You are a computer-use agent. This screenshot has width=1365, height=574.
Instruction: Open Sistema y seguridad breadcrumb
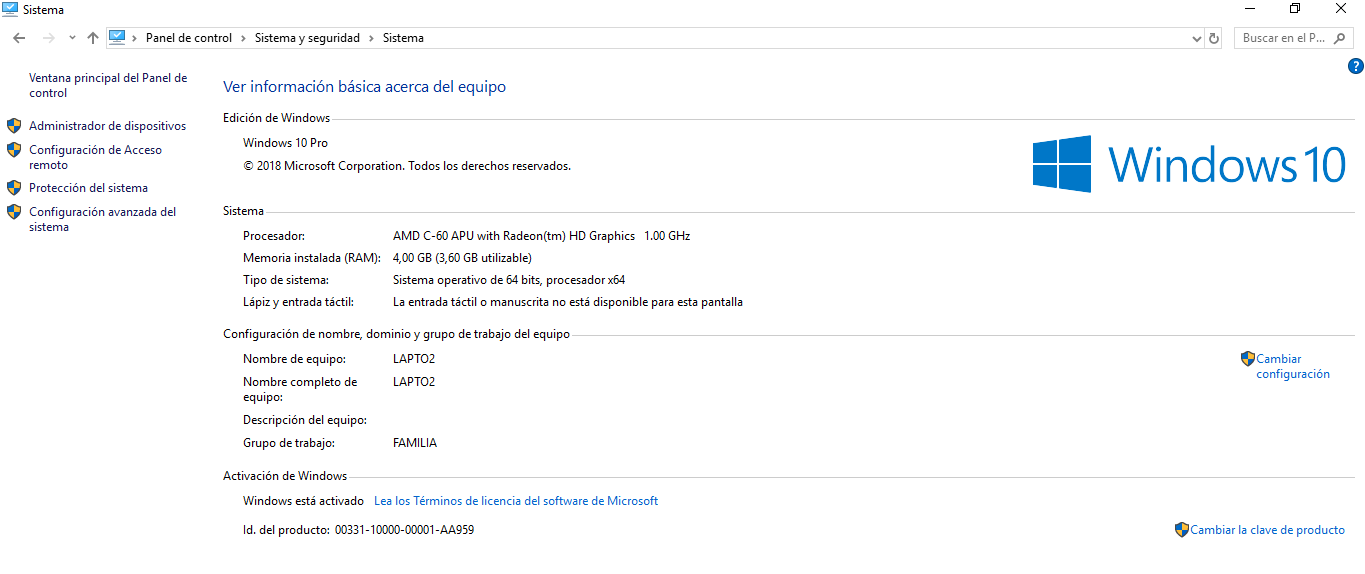[307, 38]
